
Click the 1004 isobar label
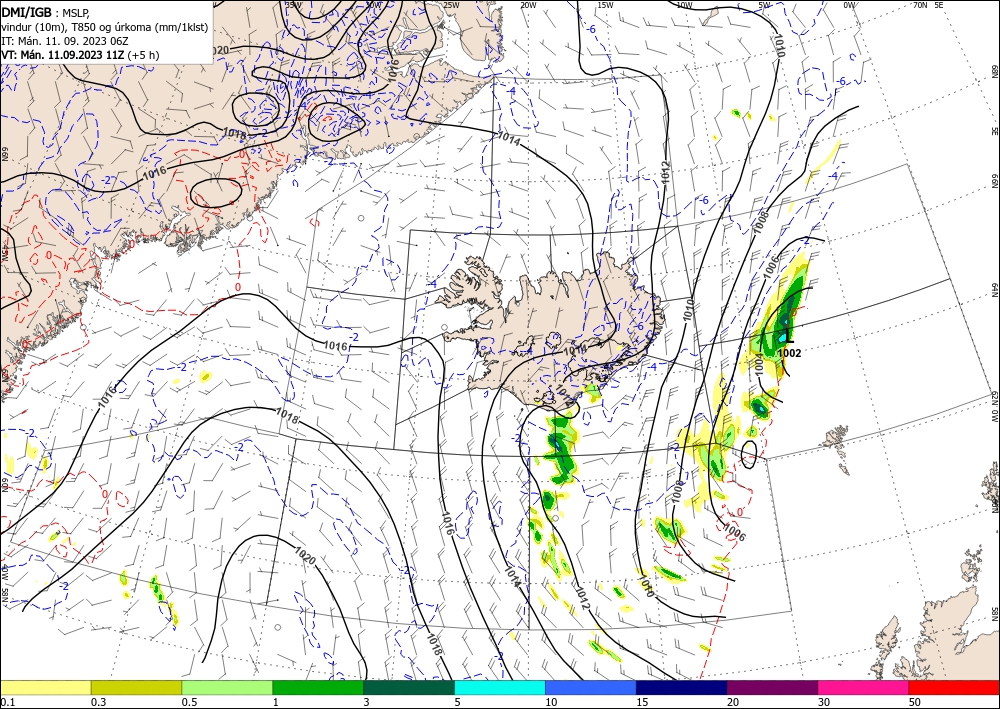point(758,365)
